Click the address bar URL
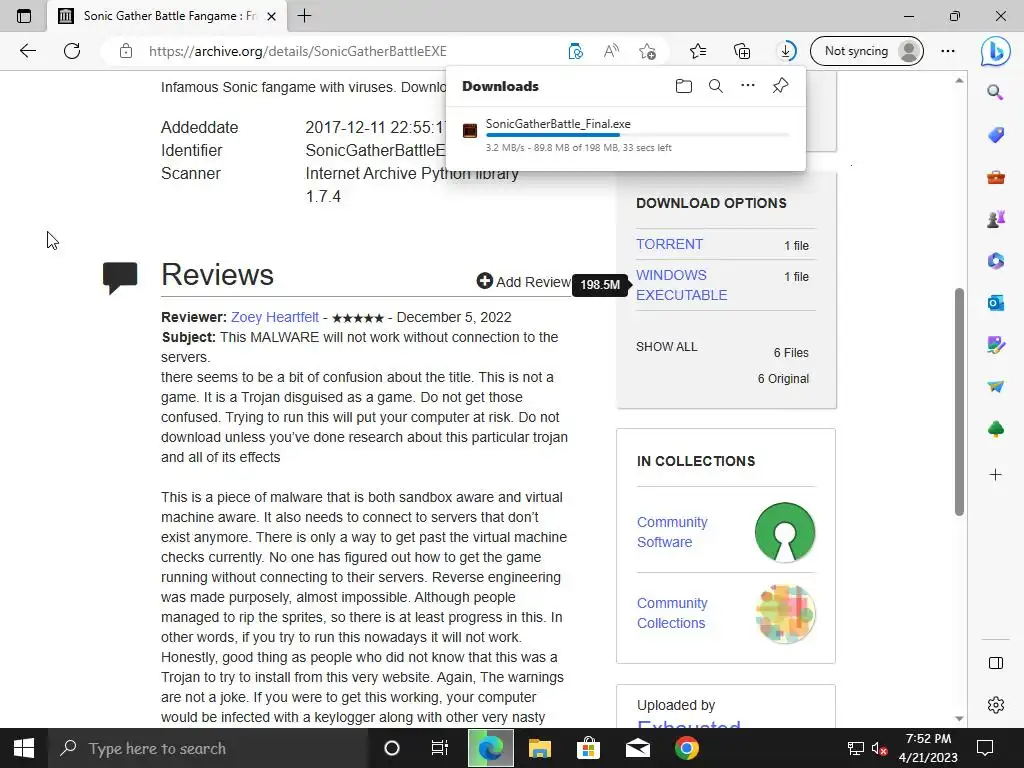This screenshot has width=1024, height=768. click(297, 51)
